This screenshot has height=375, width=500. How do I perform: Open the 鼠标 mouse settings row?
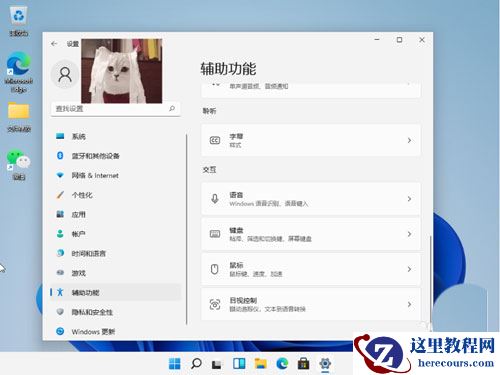pyautogui.click(x=311, y=269)
